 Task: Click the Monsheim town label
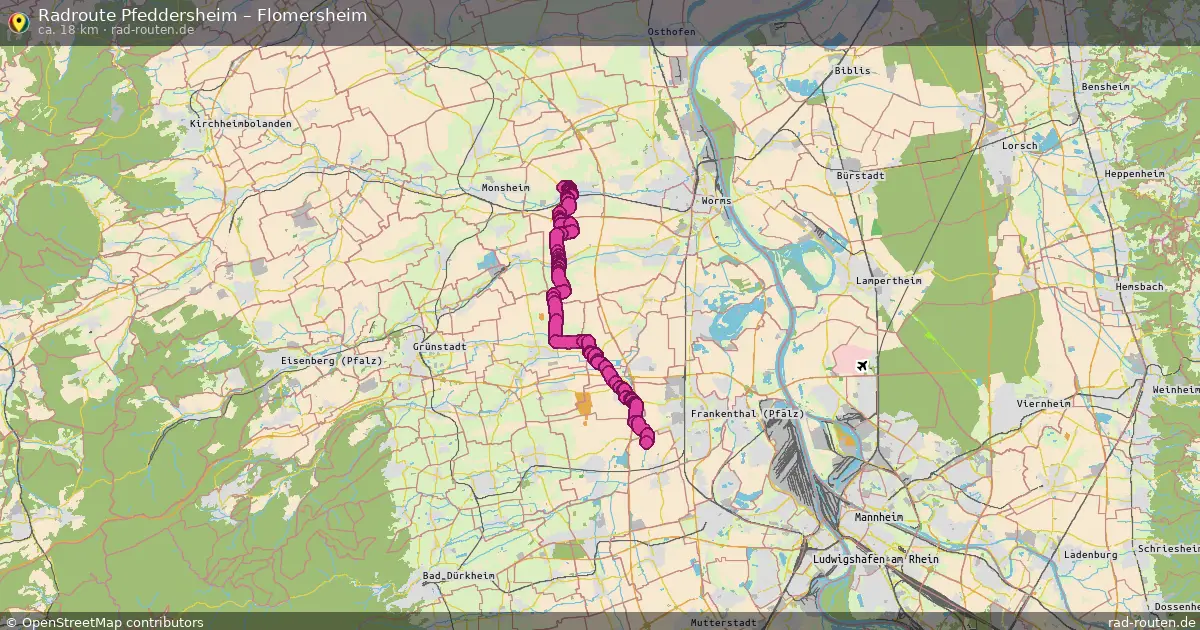pyautogui.click(x=505, y=188)
